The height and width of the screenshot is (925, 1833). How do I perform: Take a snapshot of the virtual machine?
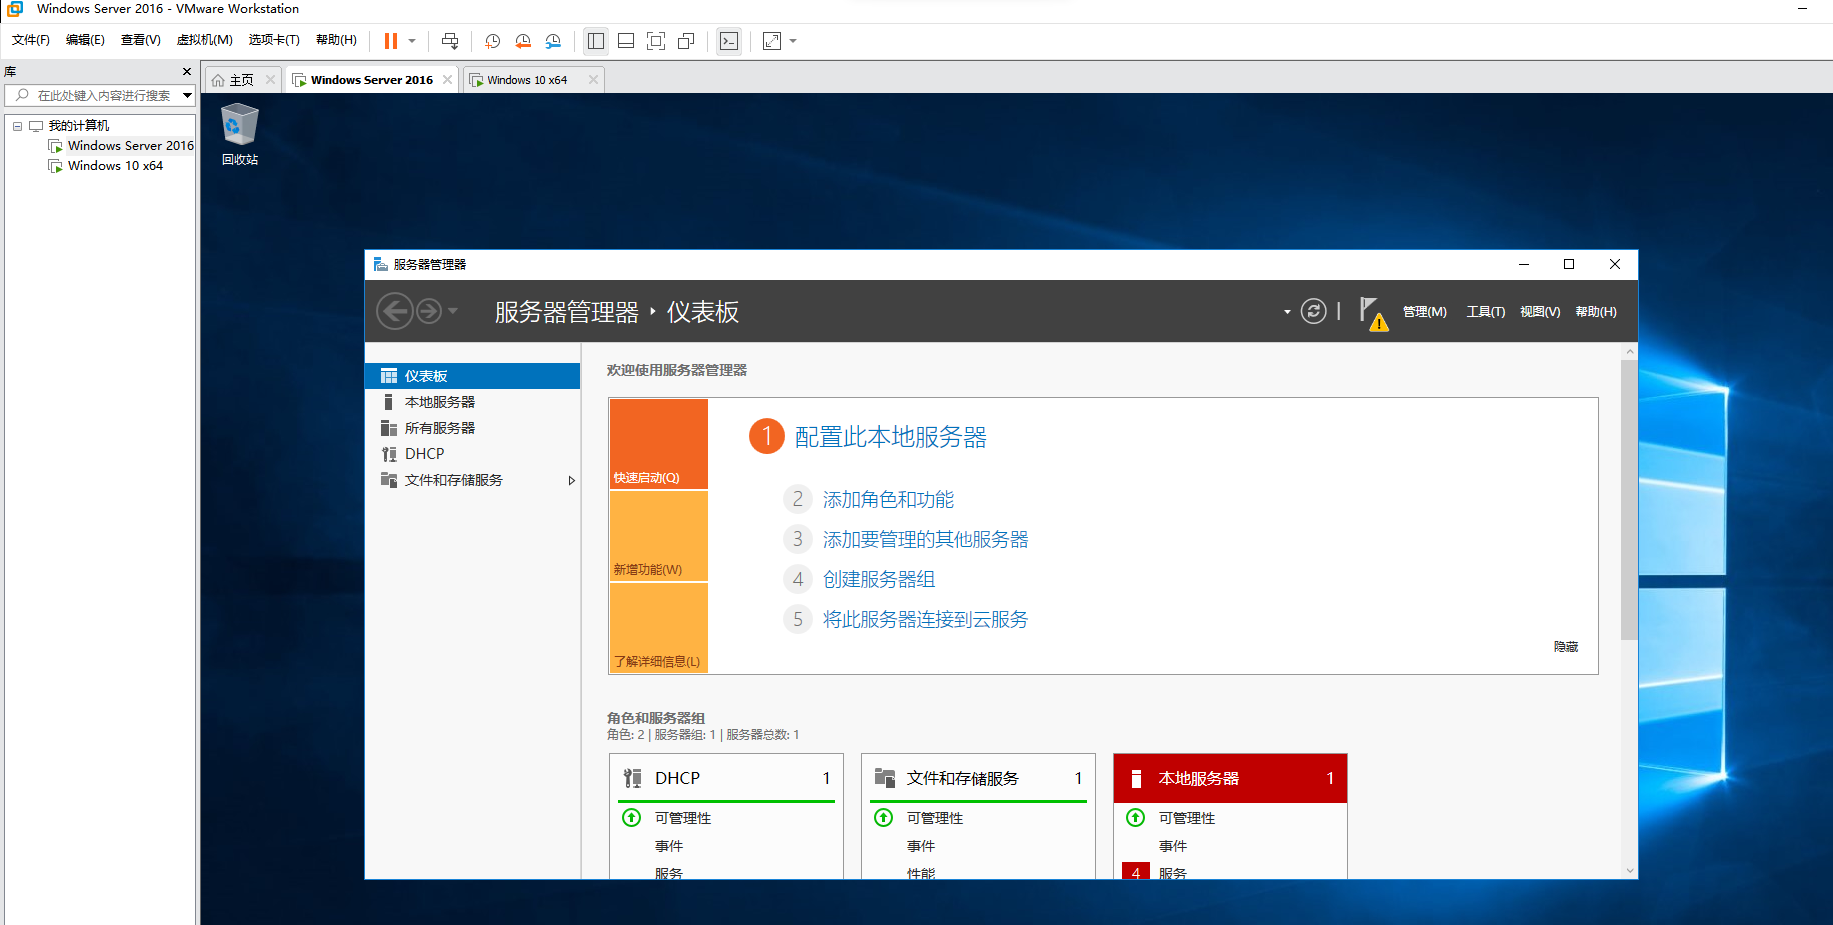493,41
